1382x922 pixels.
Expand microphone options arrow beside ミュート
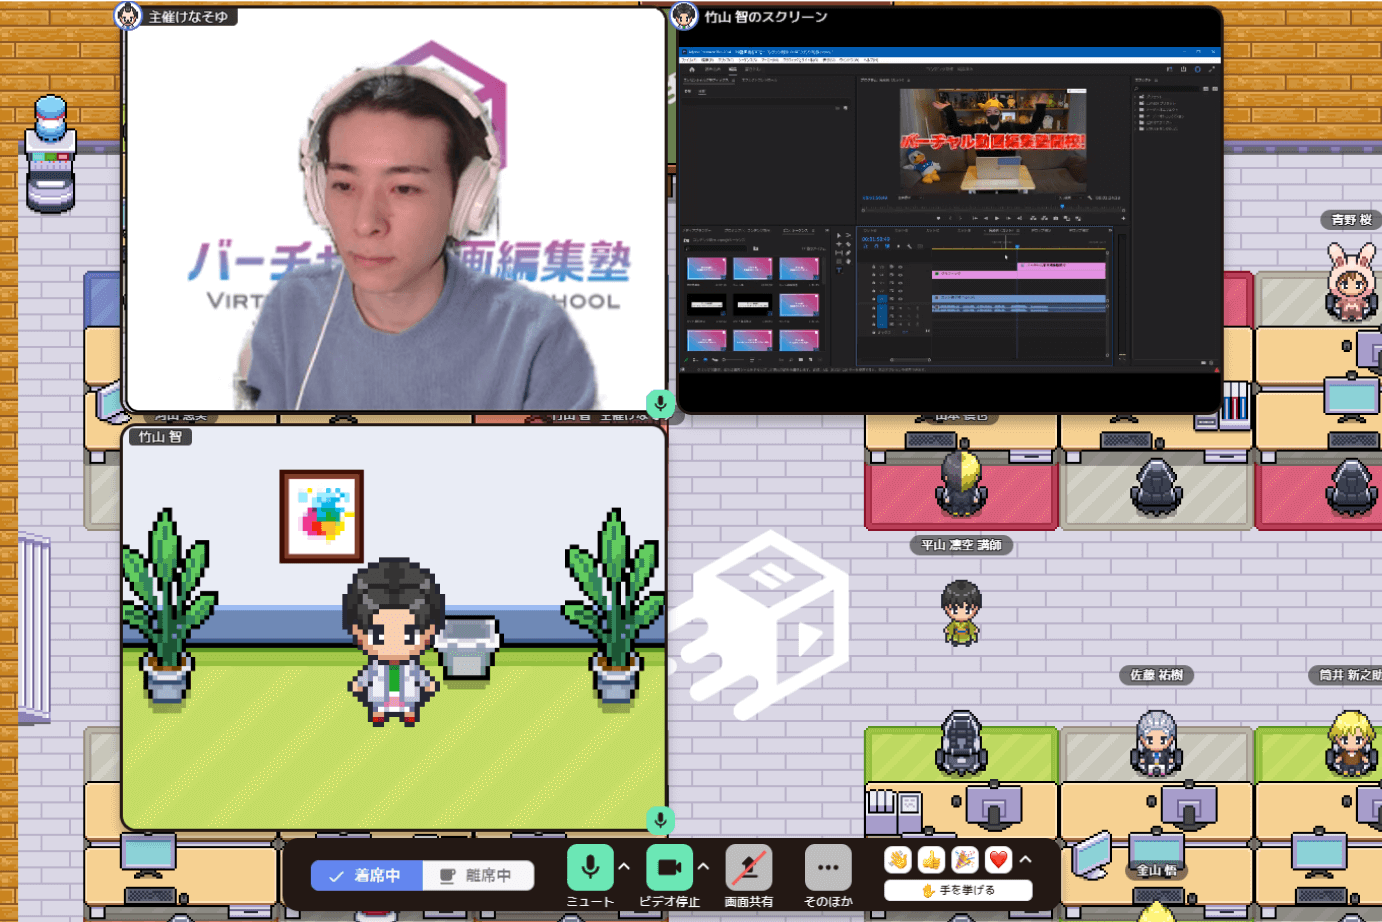(624, 866)
